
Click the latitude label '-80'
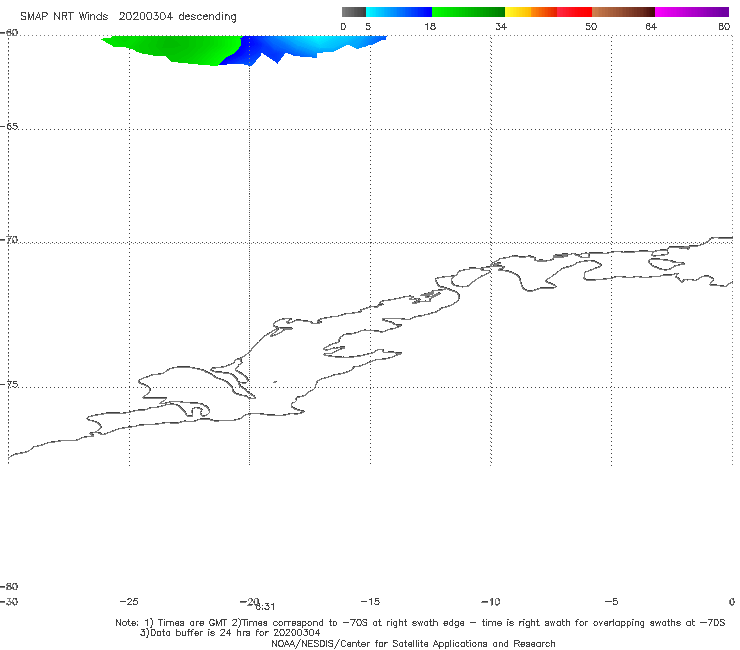pyautogui.click(x=9, y=586)
